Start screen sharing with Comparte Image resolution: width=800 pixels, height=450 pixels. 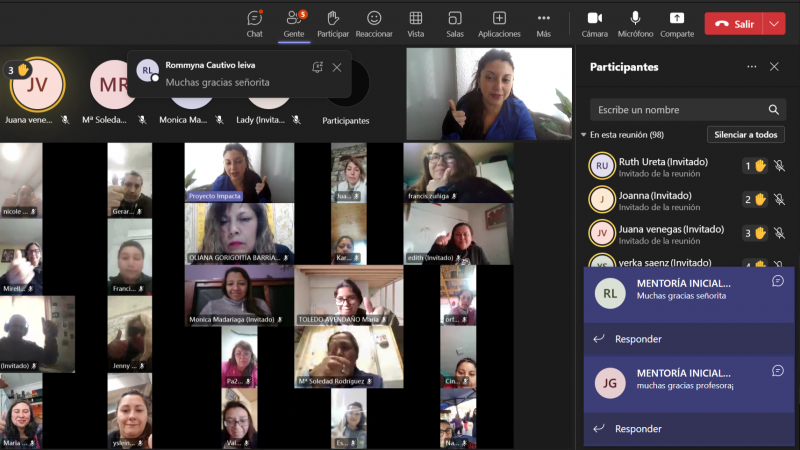[x=677, y=23]
